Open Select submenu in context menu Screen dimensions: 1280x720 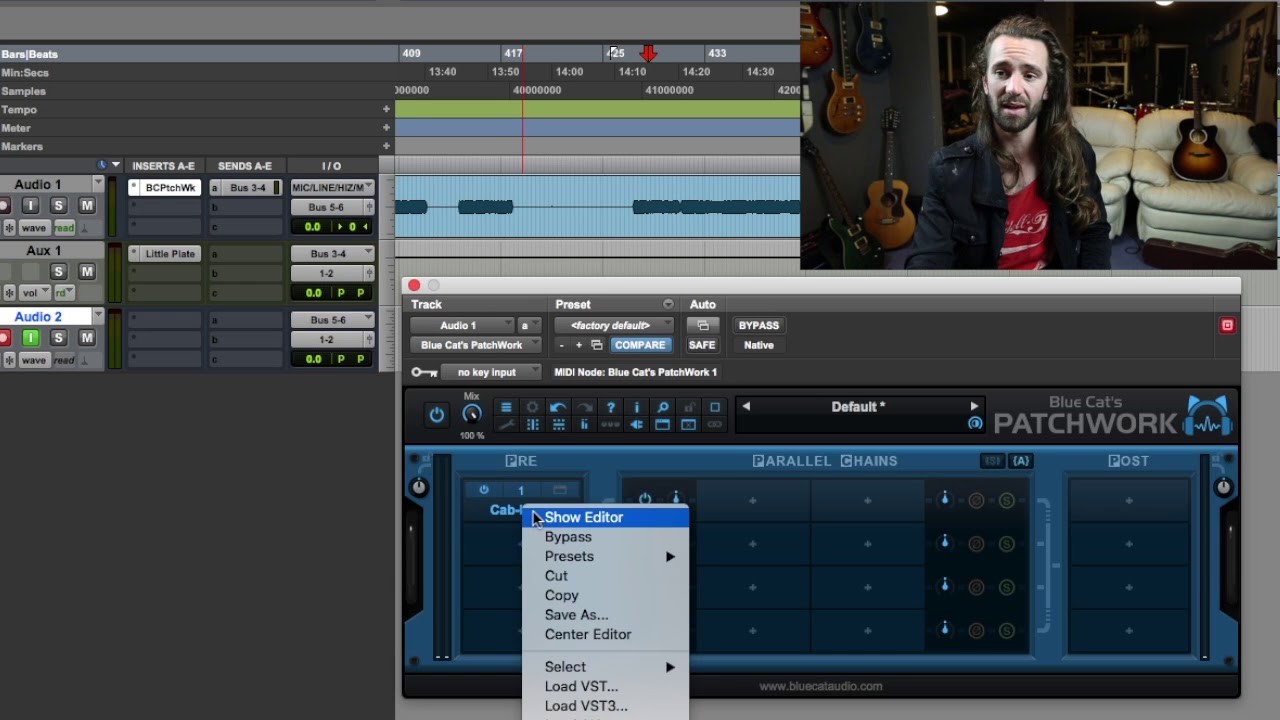click(606, 667)
